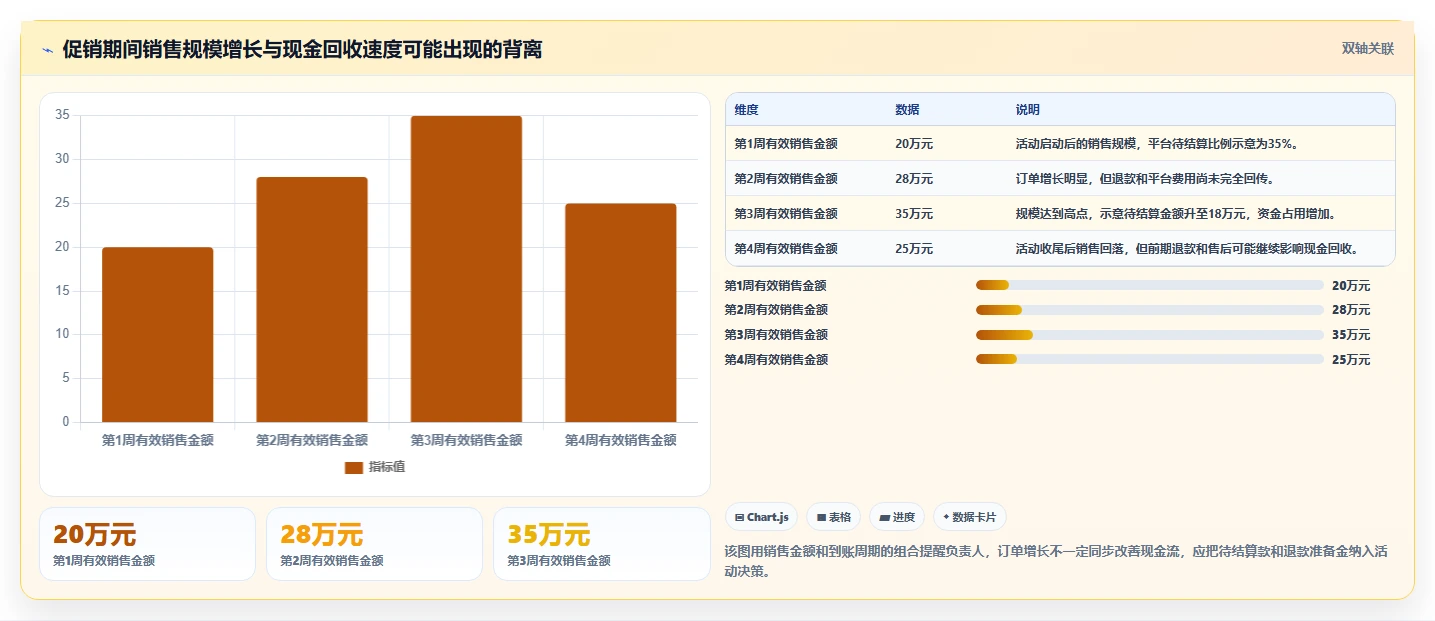
Task: Select the 数据卡片 chip
Action: [x=969, y=517]
